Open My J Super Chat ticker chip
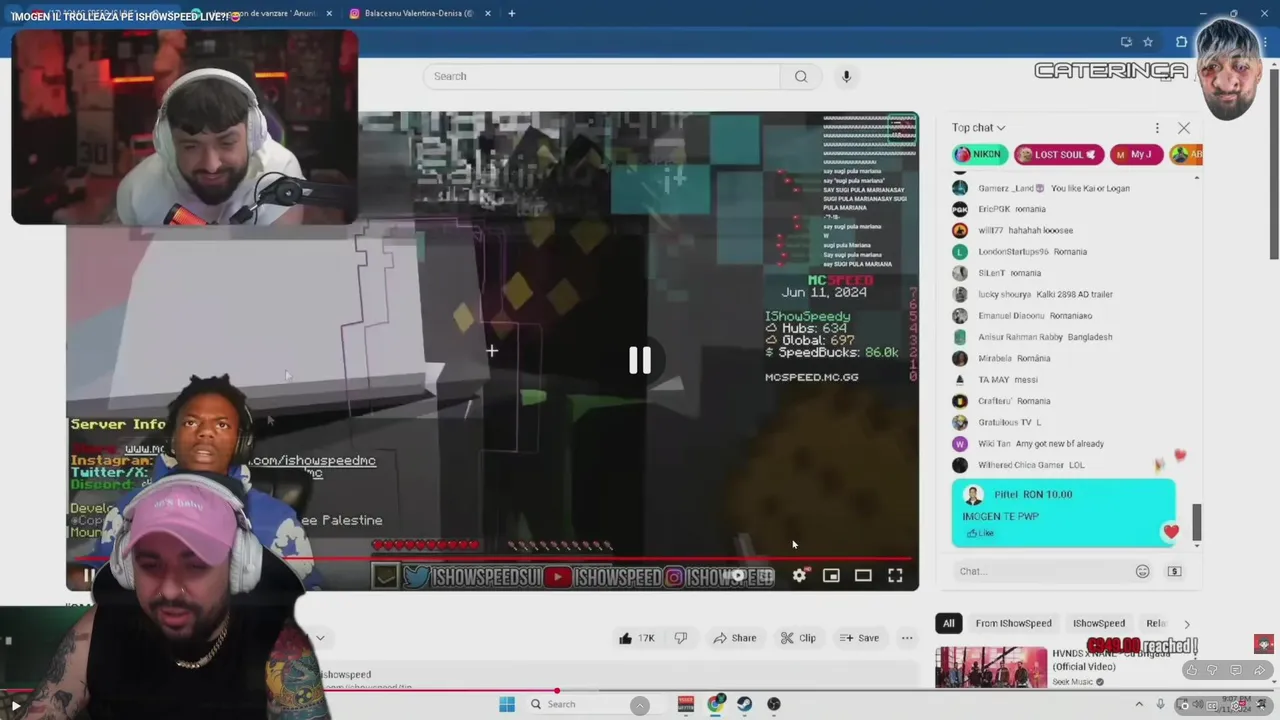Screen dimensions: 1280x720 click(1135, 154)
